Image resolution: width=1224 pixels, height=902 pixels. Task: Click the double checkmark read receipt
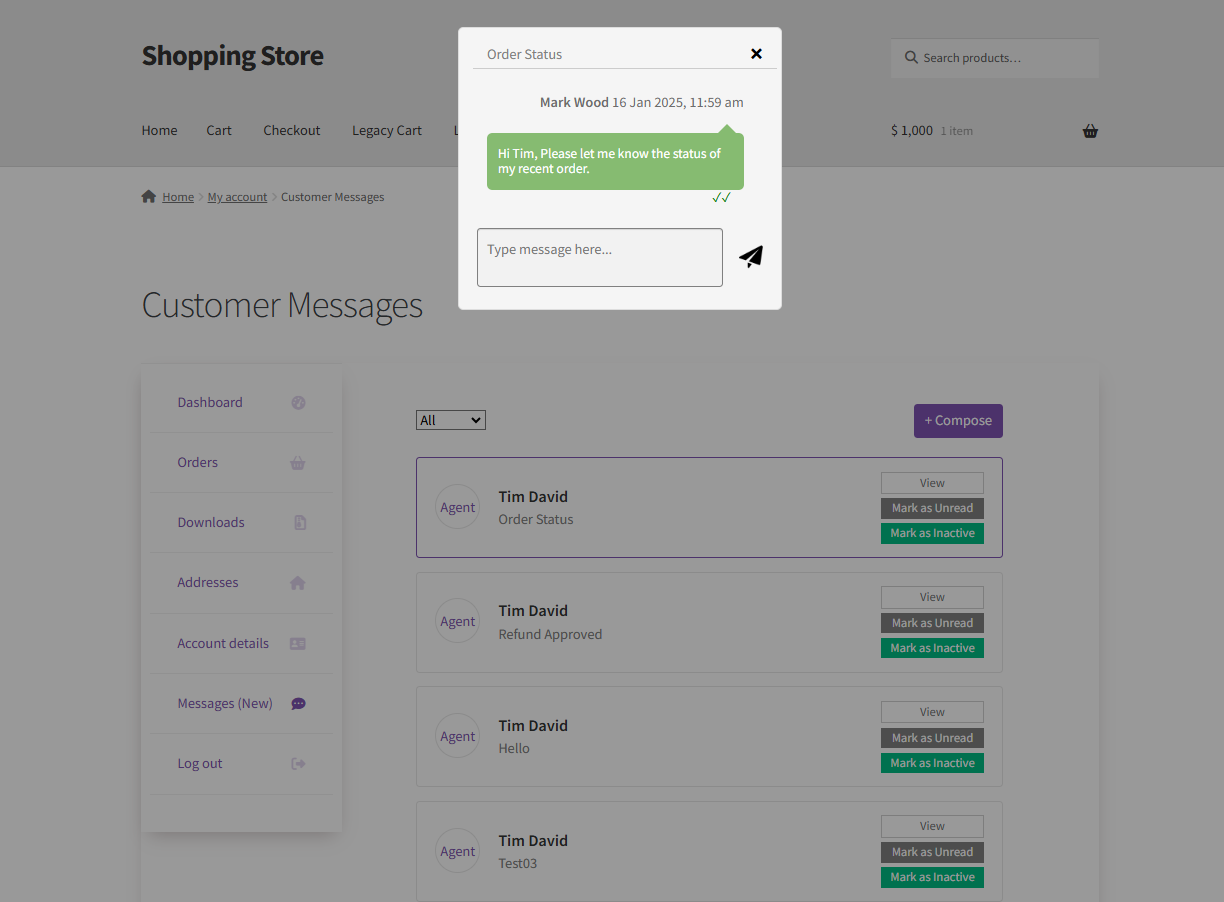click(x=722, y=198)
